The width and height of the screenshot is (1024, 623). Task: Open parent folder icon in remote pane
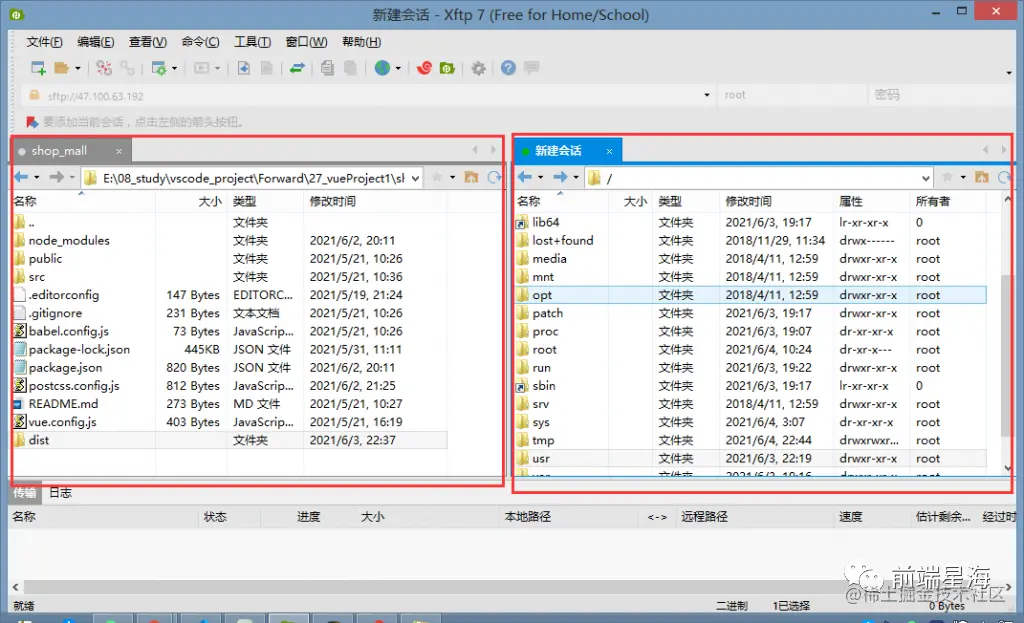coord(982,177)
